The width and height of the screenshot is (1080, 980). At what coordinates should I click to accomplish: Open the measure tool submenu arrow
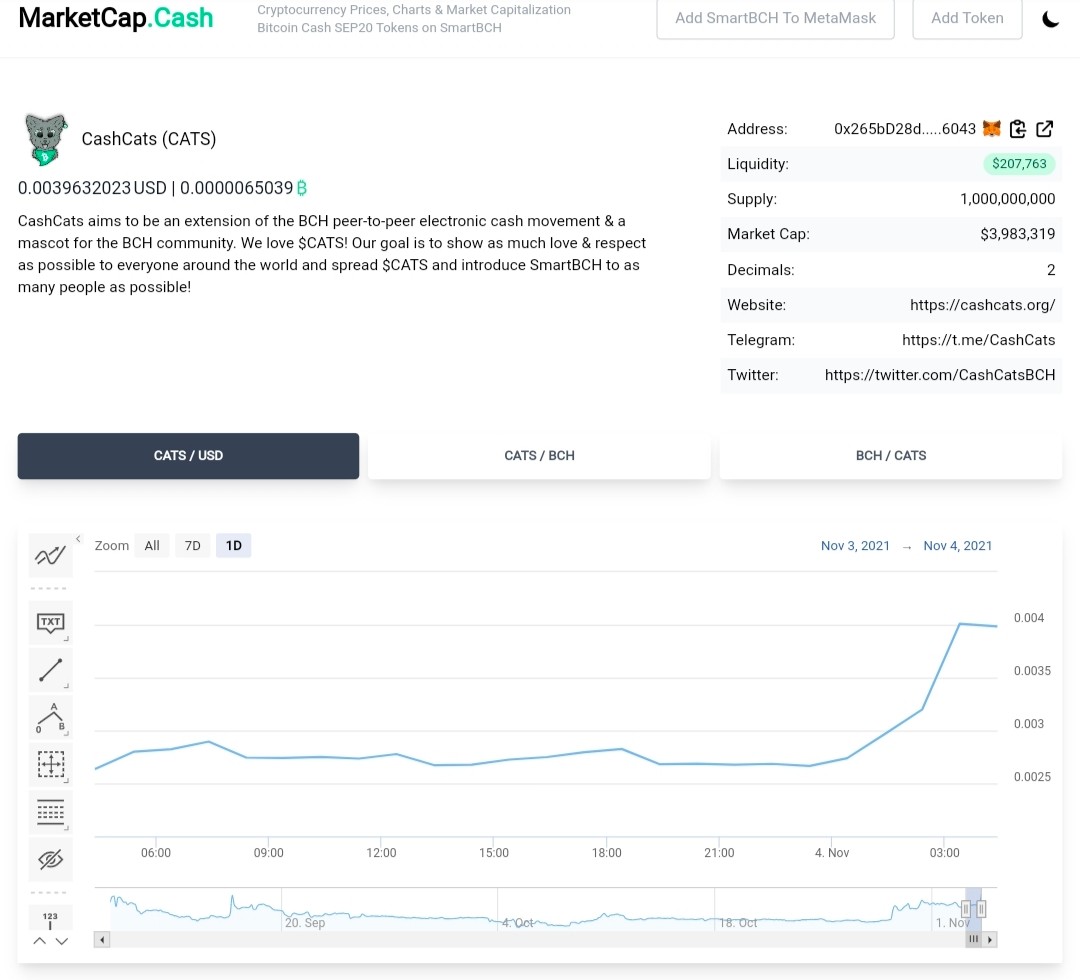(x=67, y=781)
